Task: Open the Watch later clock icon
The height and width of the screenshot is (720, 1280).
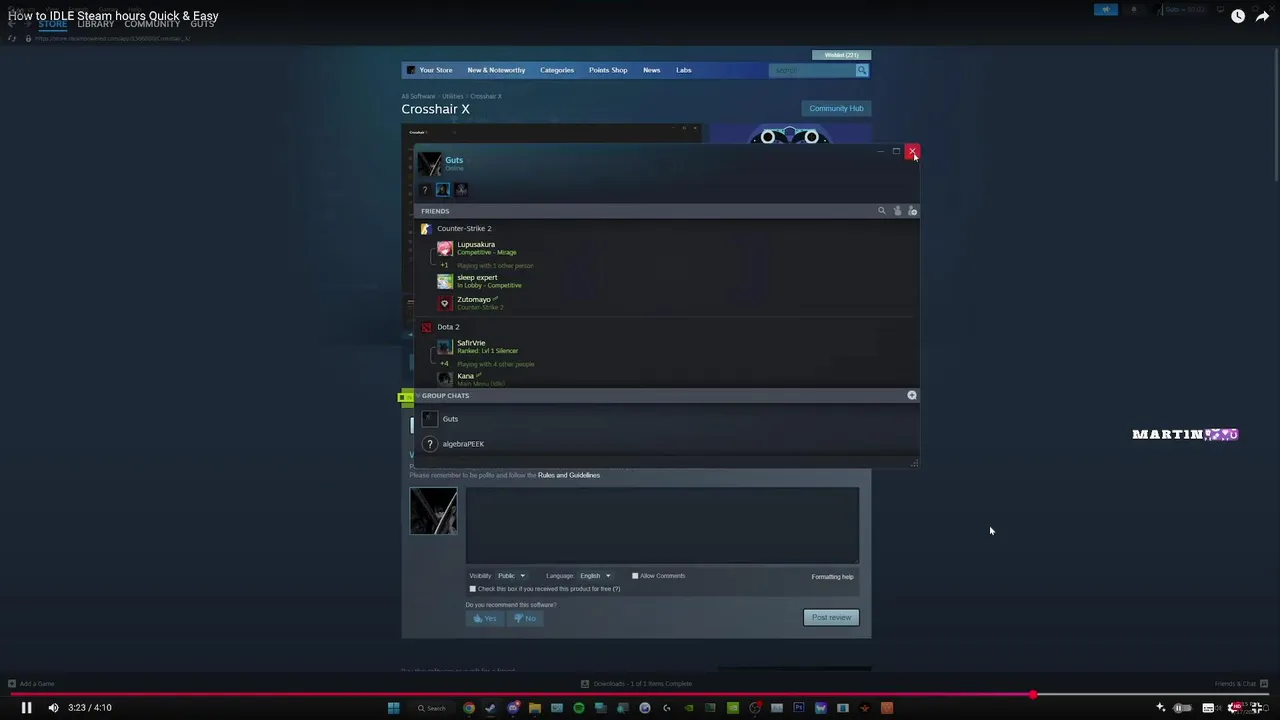Action: point(1238,16)
